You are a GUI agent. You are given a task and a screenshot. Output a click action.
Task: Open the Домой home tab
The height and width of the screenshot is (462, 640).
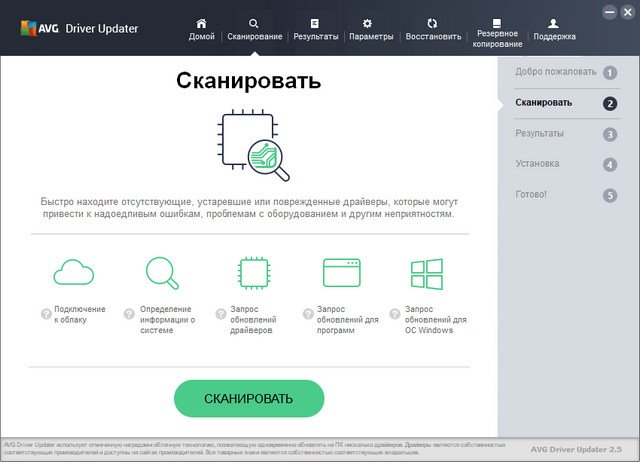point(201,29)
